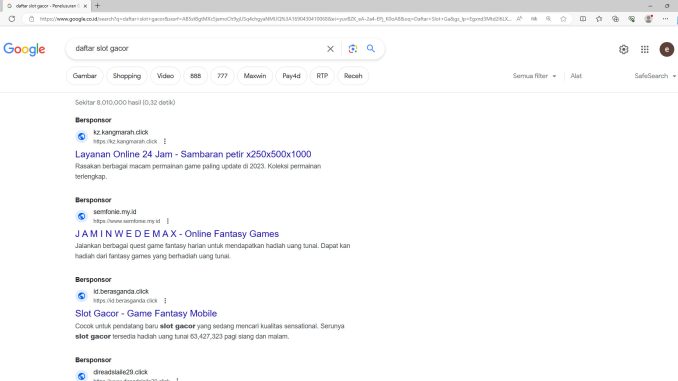Open Google quick settings gear
The width and height of the screenshot is (678, 381).
[x=624, y=49]
